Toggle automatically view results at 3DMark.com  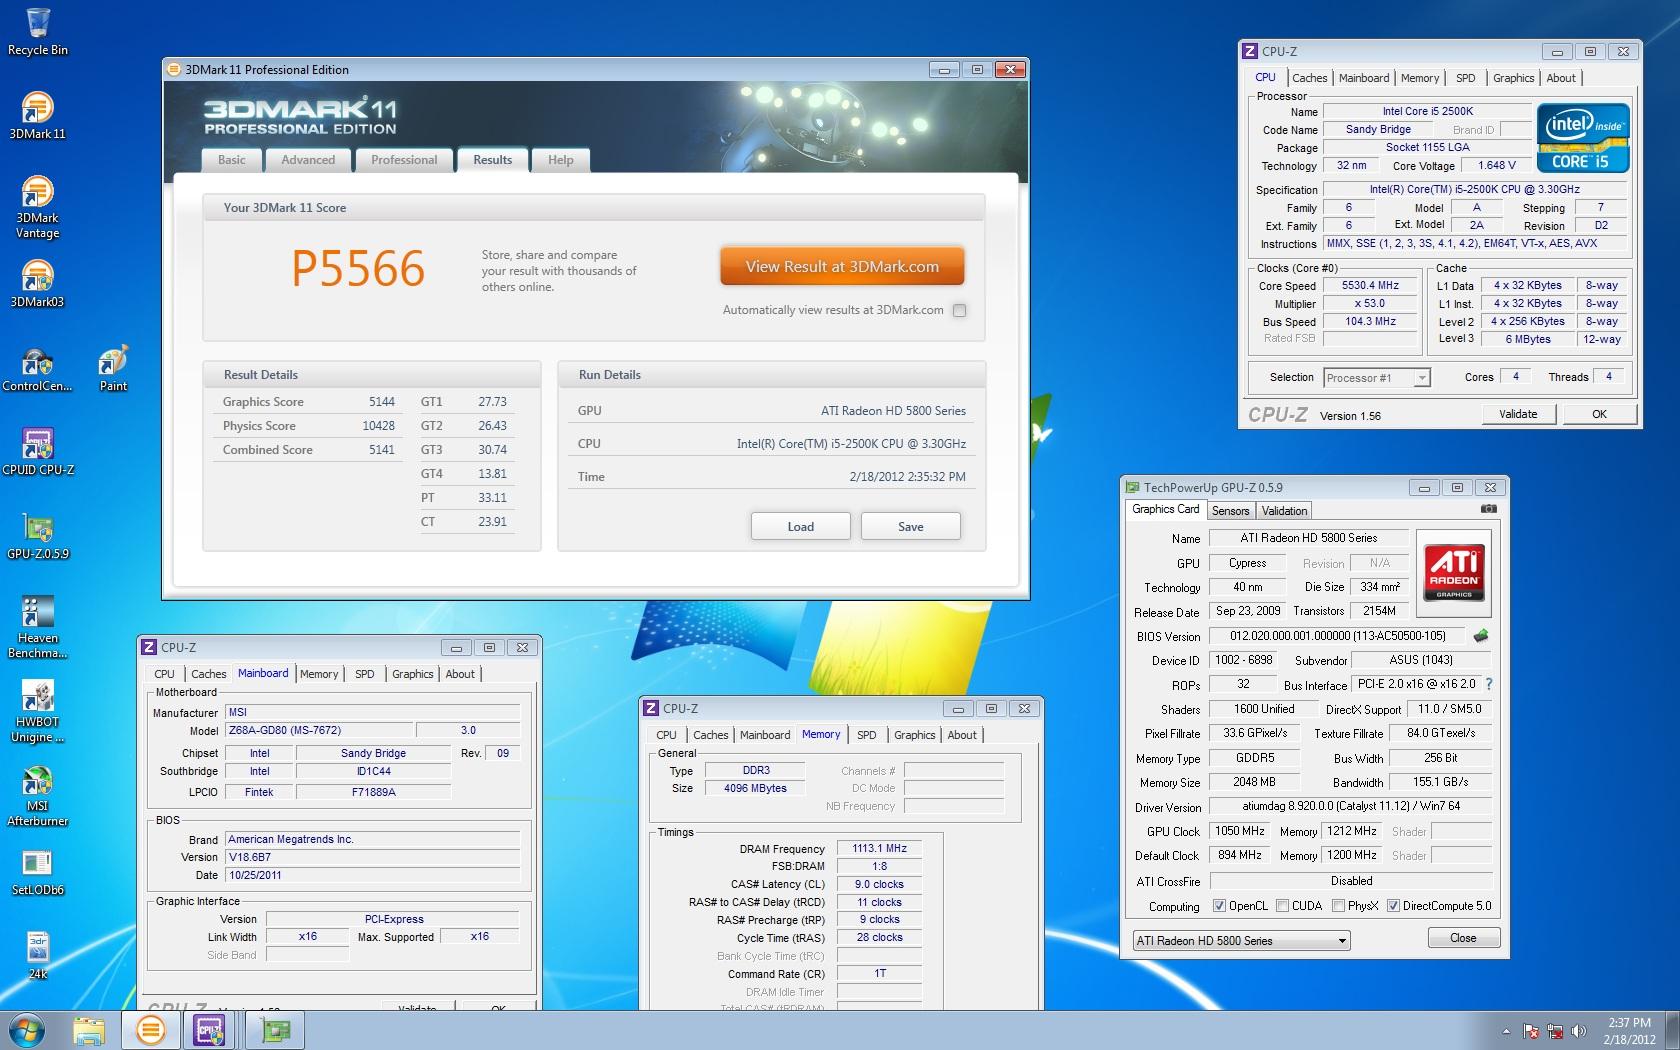(960, 310)
